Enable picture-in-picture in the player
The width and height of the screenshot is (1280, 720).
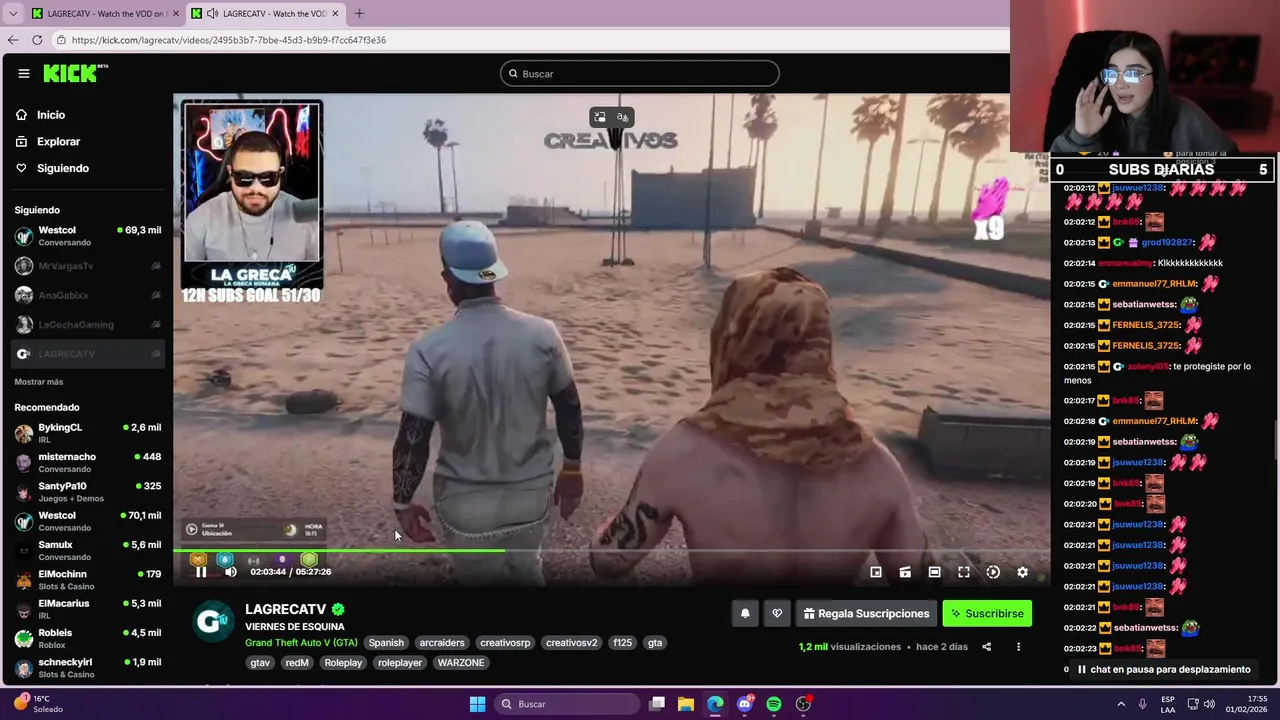click(x=876, y=572)
